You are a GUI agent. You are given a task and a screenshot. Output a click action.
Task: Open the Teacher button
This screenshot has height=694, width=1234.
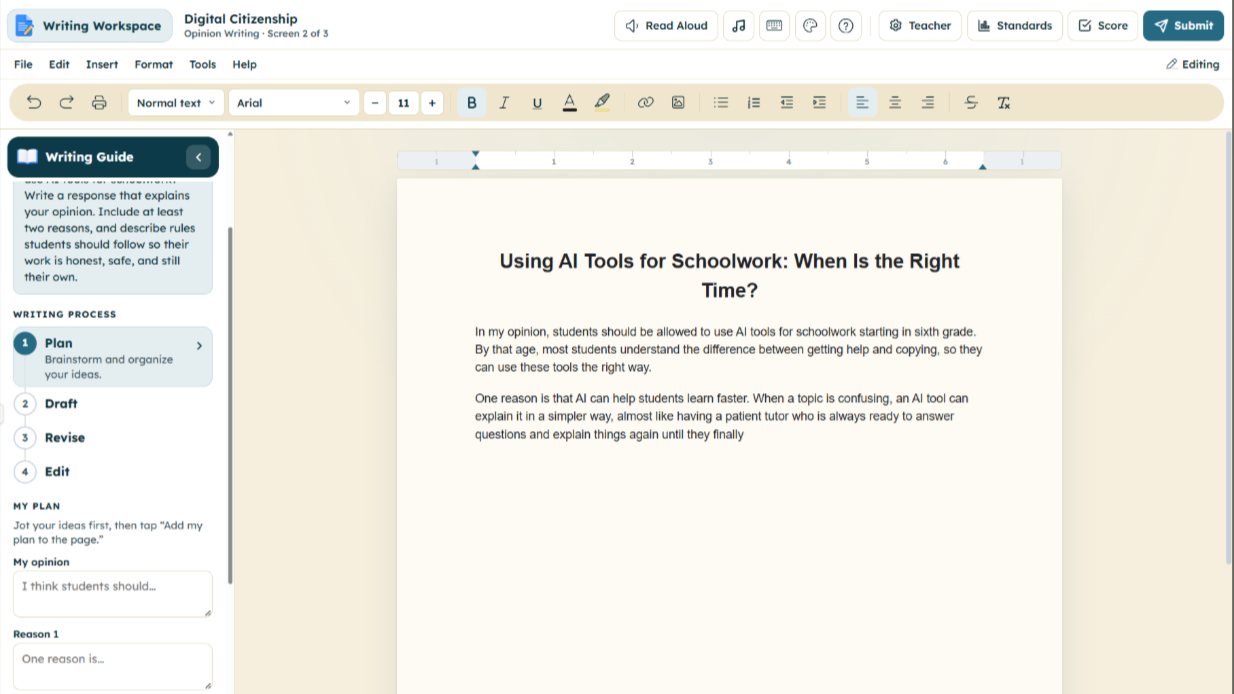[920, 26]
